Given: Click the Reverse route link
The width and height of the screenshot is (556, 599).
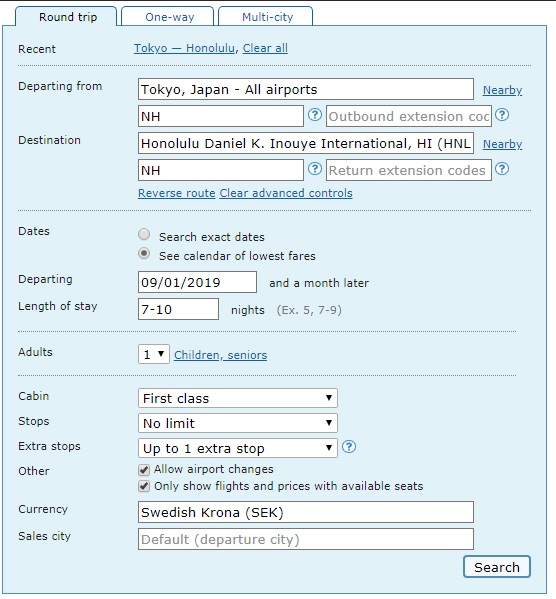Looking at the screenshot, I should coord(177,193).
